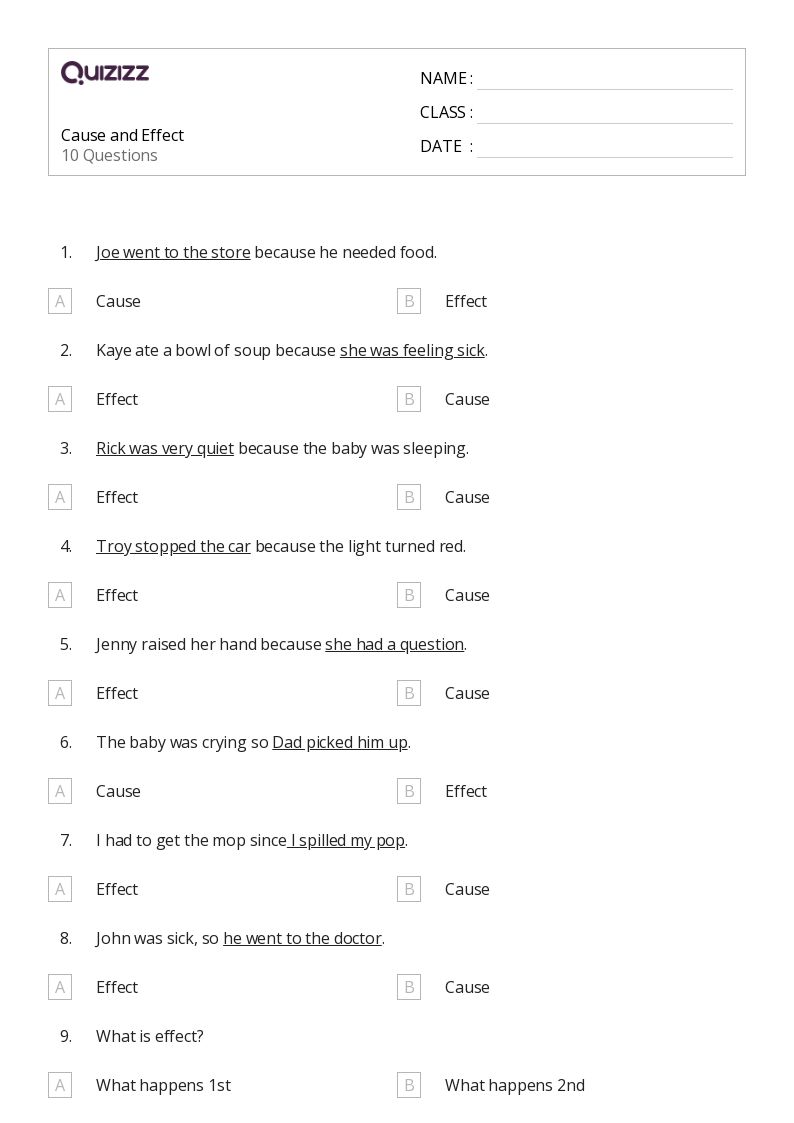
Task: Check box A Cause for question 6
Action: point(60,791)
